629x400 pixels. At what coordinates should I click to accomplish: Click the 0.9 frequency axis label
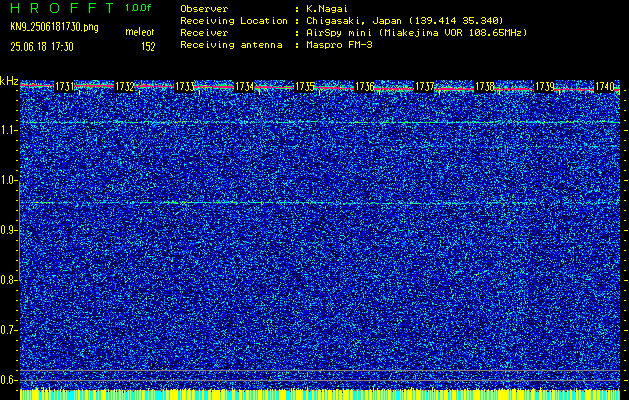pyautogui.click(x=8, y=230)
